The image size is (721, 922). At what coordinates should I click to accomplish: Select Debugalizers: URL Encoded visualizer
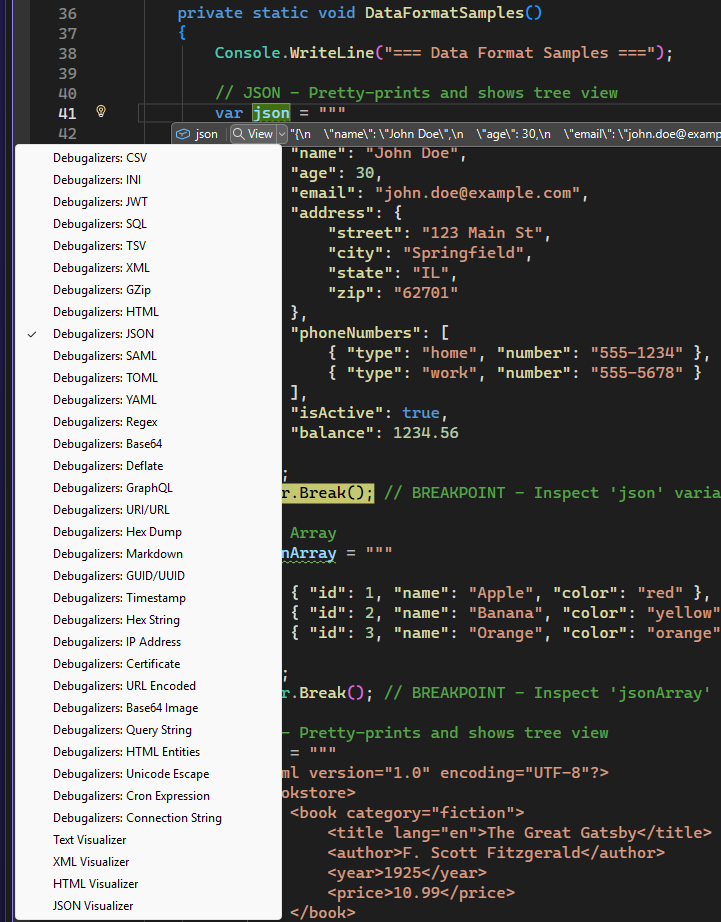[x=148, y=686]
